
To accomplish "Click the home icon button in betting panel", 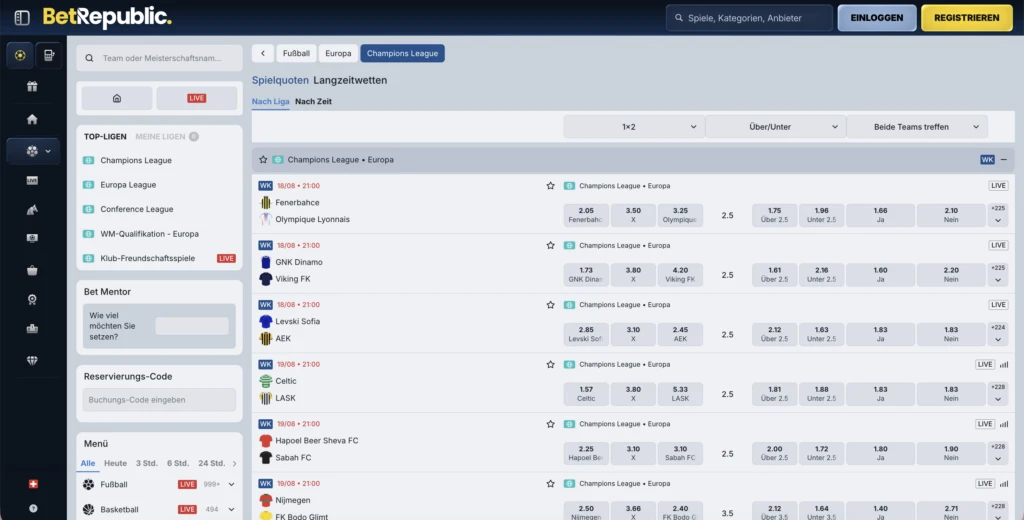I will tap(117, 98).
